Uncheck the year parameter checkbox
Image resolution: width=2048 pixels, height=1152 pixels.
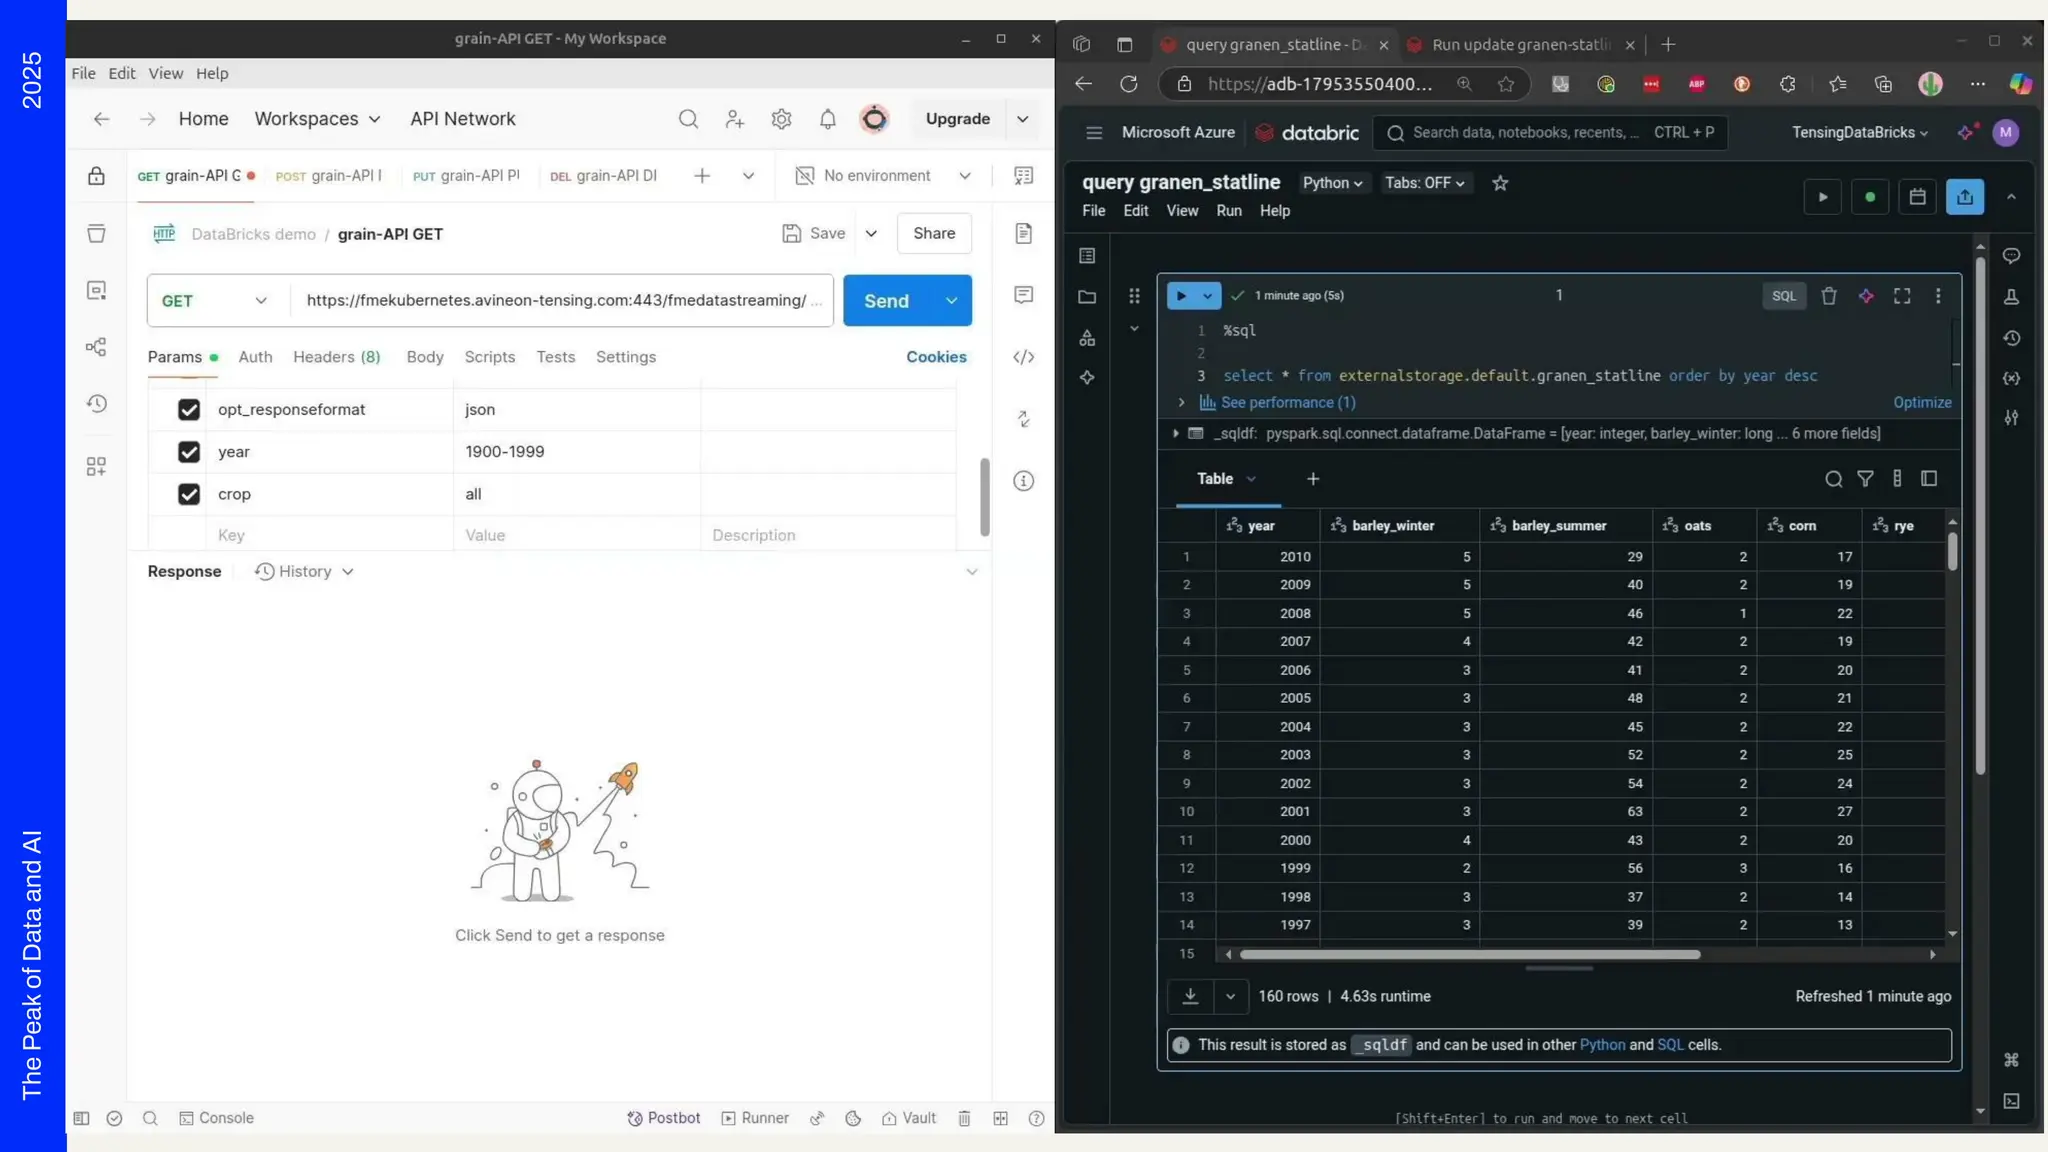coord(188,452)
